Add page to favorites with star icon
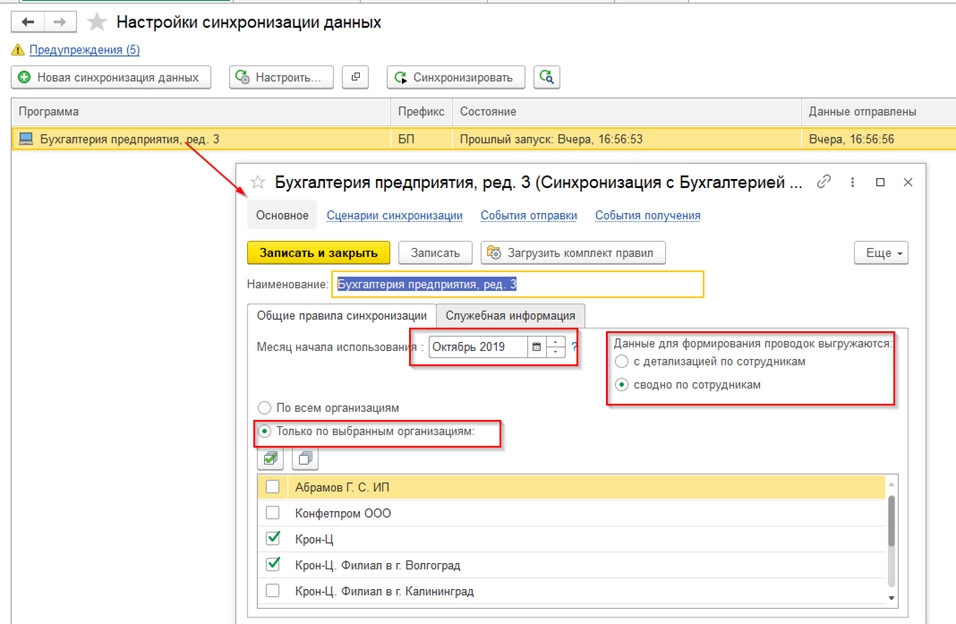The width and height of the screenshot is (956, 624). click(x=97, y=22)
